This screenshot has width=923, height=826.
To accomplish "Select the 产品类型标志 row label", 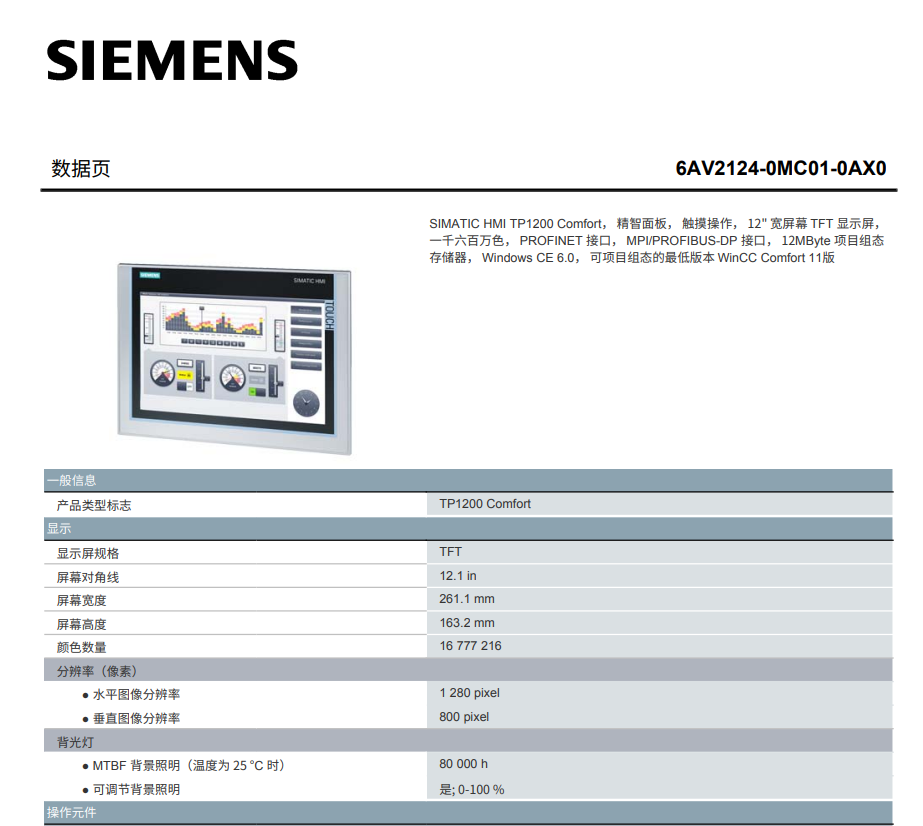I will (x=94, y=505).
